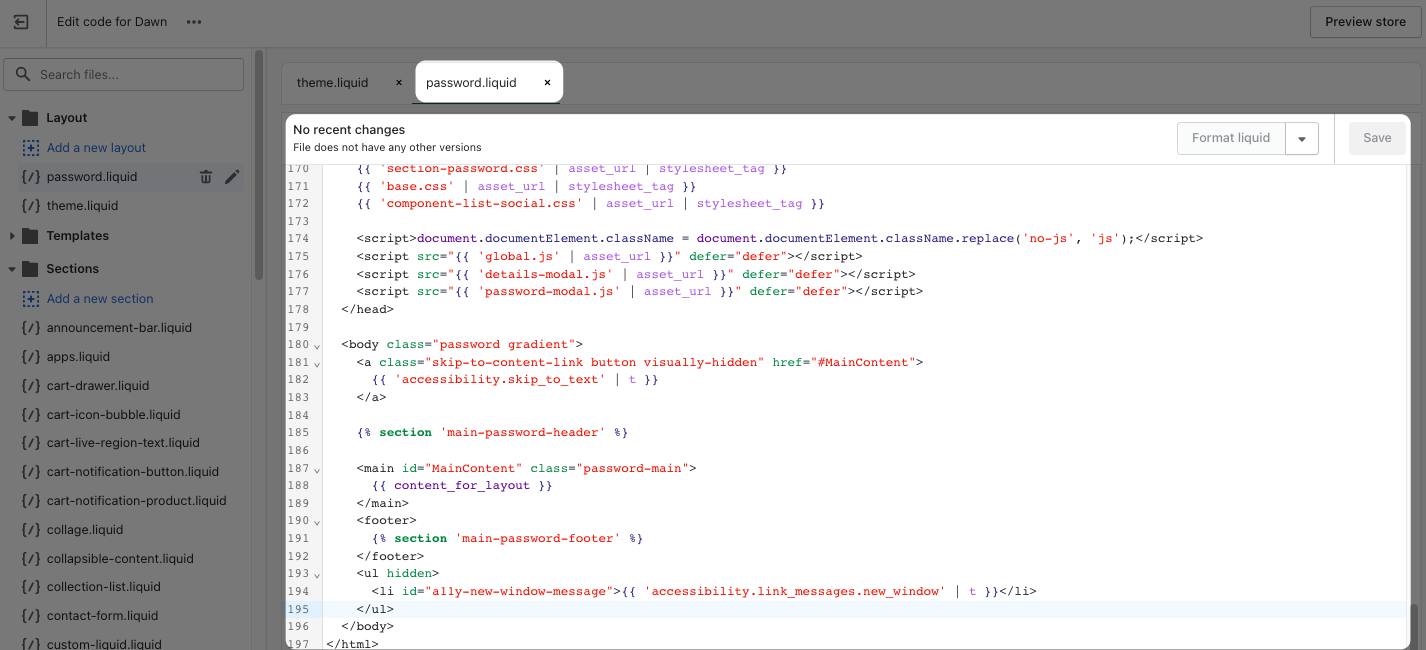
Task: Close the password.liquid tab
Action: (x=547, y=83)
